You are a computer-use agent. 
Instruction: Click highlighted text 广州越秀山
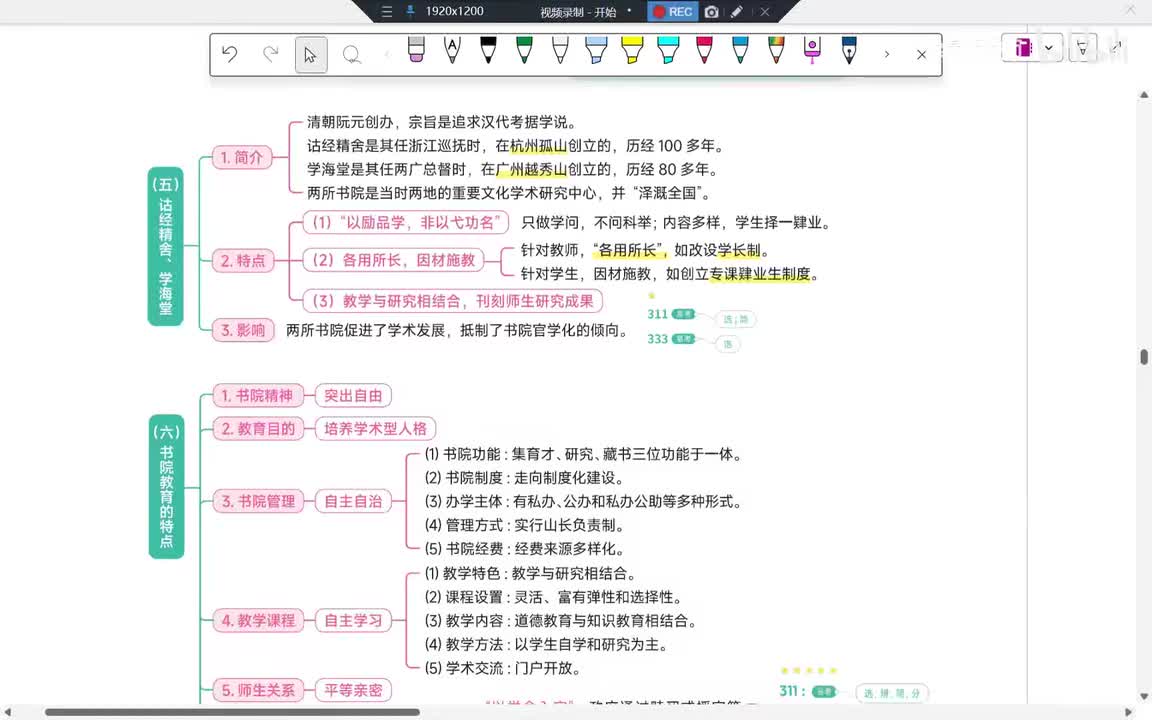(531, 170)
